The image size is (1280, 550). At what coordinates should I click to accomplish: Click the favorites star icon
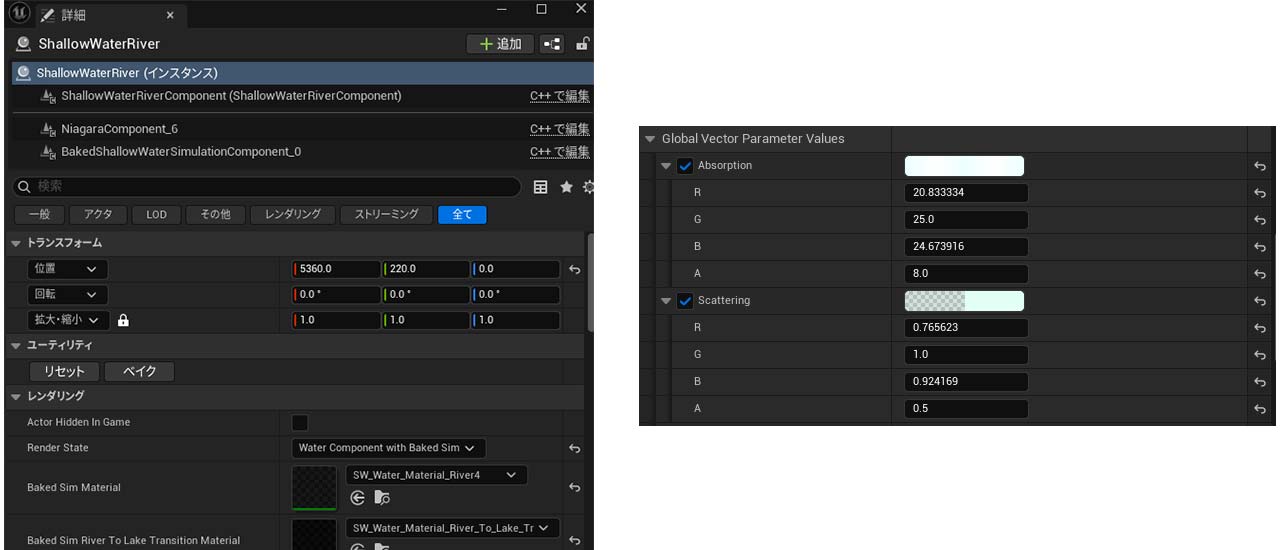[x=566, y=187]
